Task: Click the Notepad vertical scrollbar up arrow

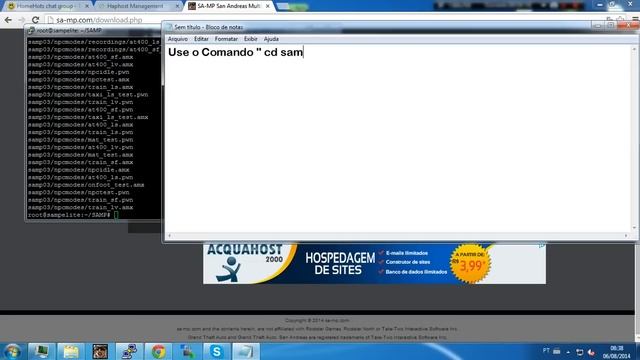Action: click(634, 49)
